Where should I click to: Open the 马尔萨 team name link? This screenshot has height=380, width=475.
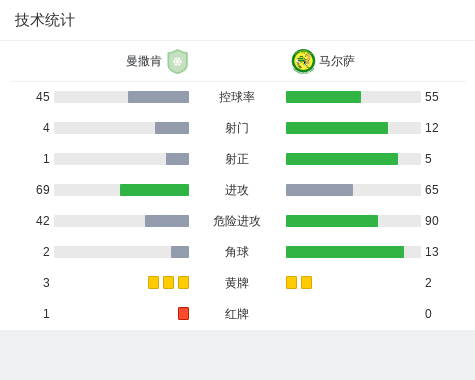337,61
